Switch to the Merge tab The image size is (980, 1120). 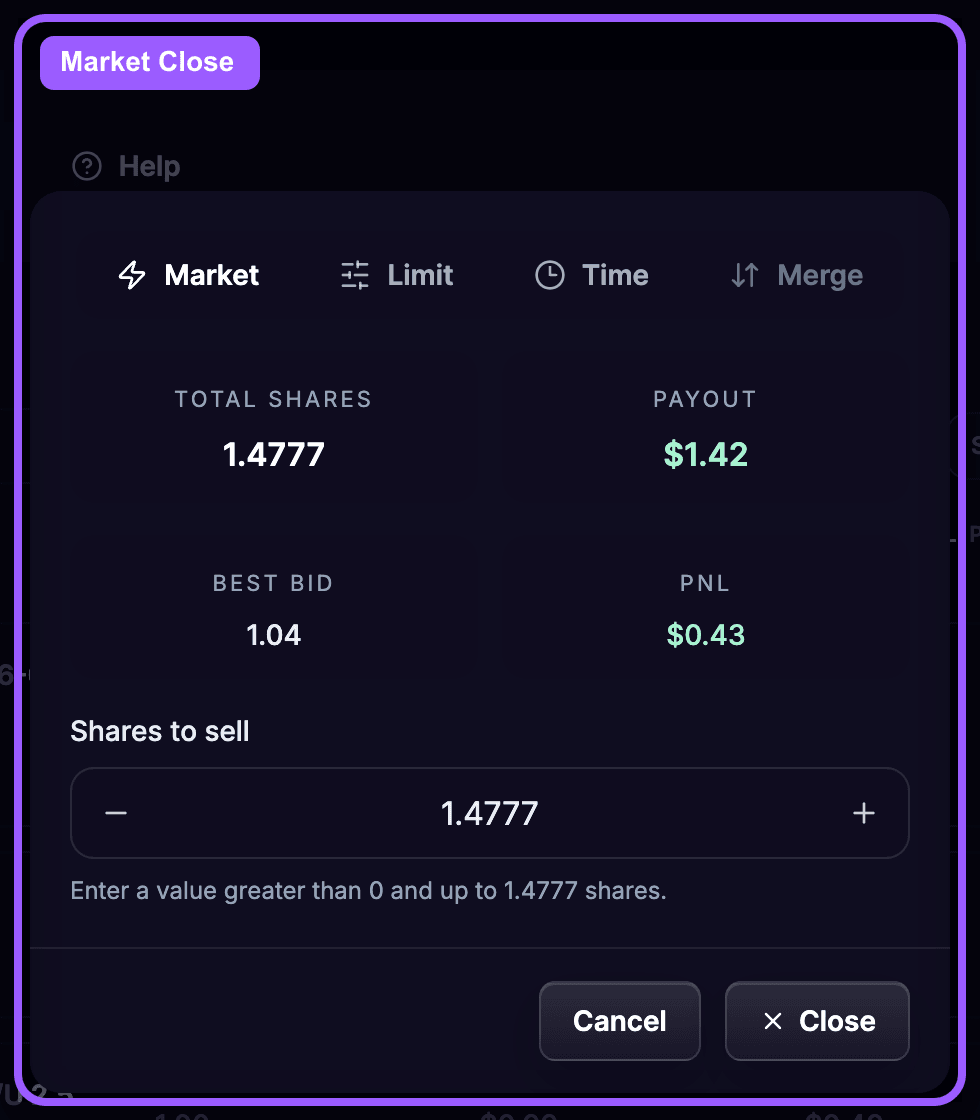[x=820, y=275]
